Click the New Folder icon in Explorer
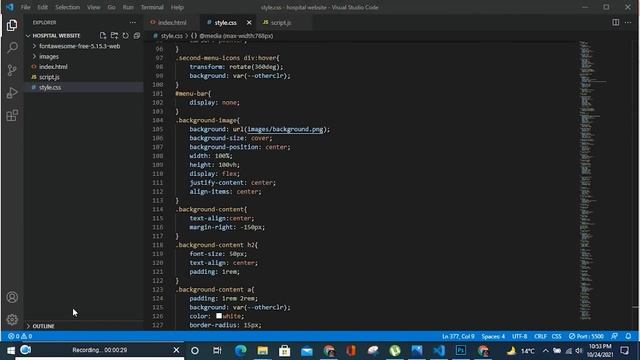 114,36
